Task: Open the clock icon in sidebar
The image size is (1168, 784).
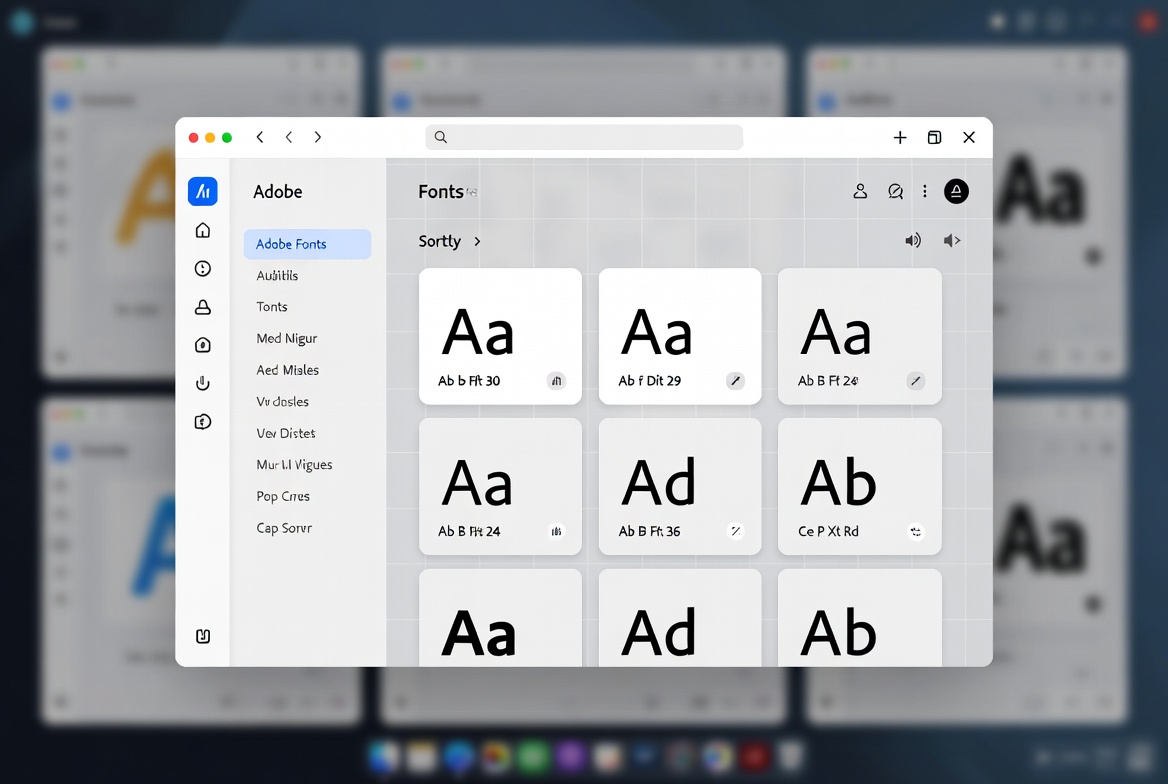Action: coord(203,268)
